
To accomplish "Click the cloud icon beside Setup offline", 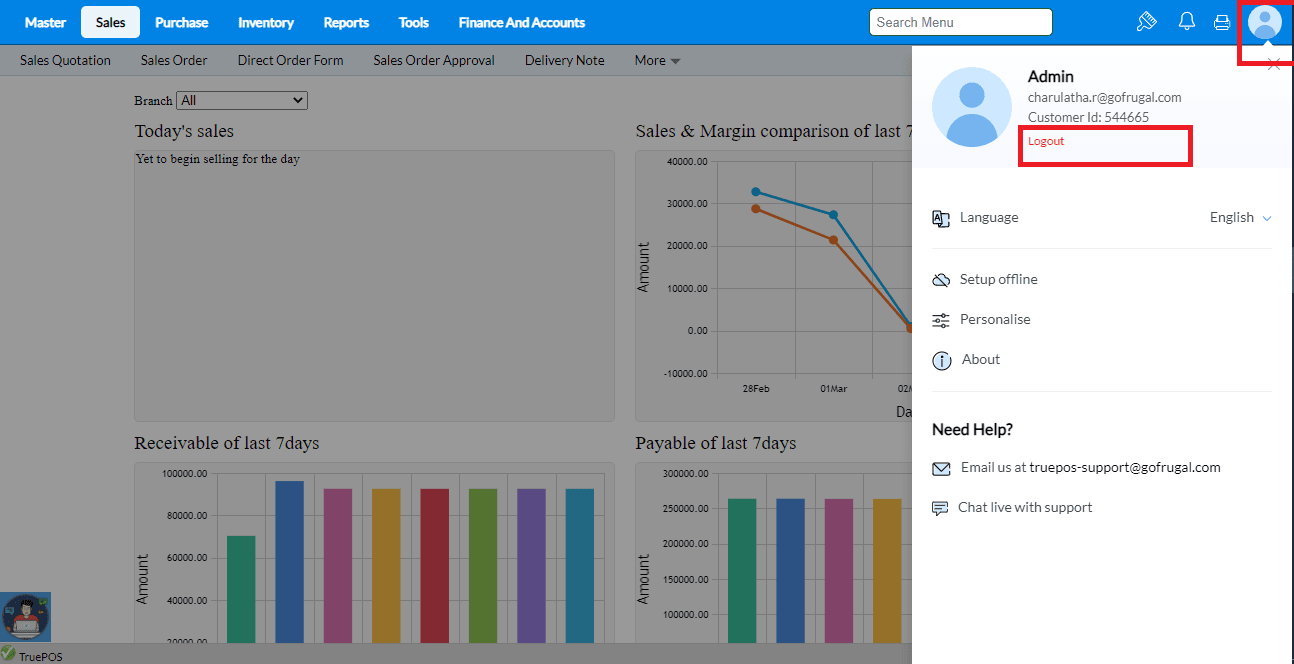I will pyautogui.click(x=941, y=280).
